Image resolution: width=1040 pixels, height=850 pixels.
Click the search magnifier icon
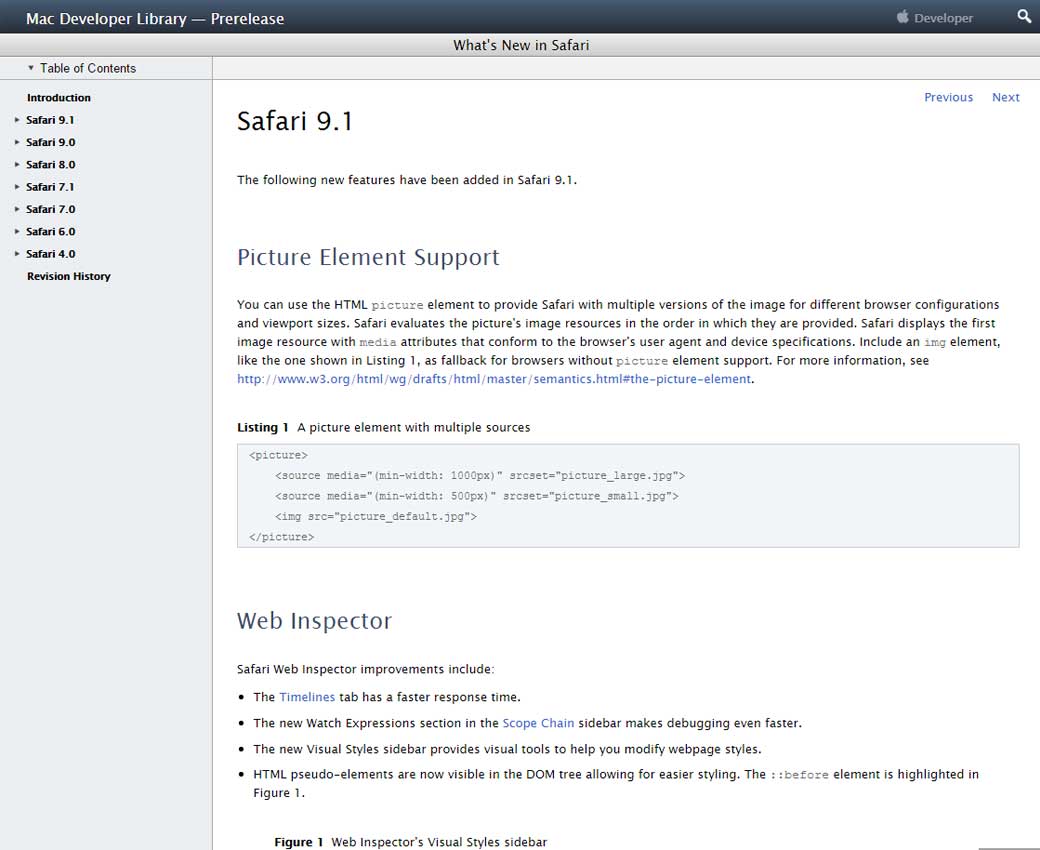click(x=1023, y=17)
